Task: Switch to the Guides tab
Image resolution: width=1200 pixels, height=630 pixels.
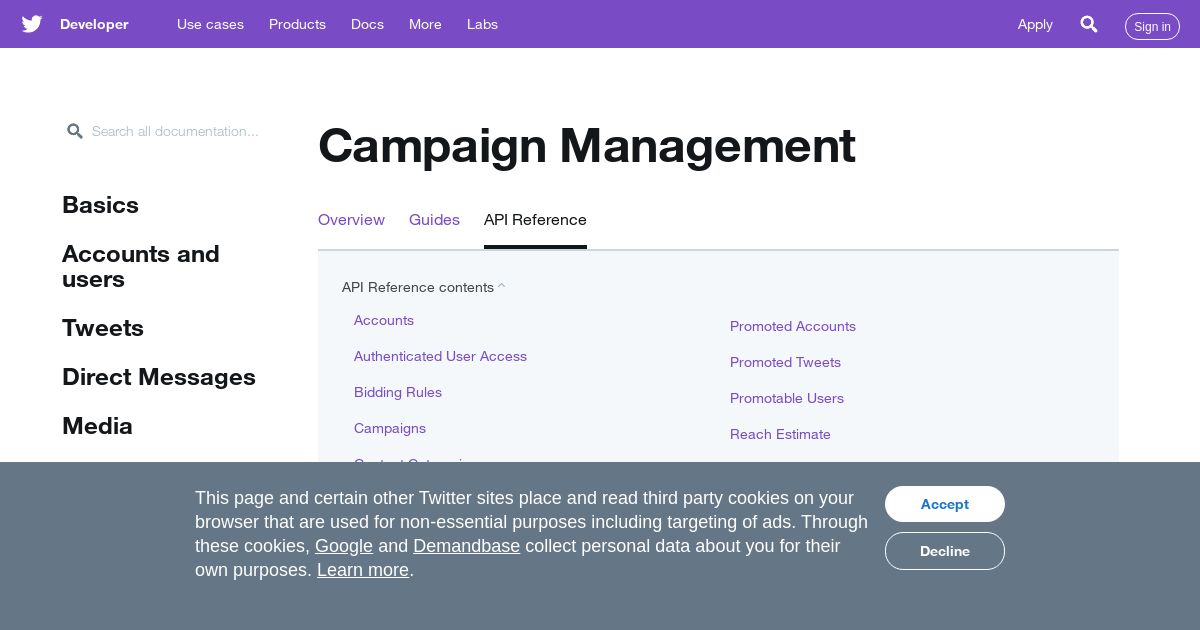Action: point(434,220)
